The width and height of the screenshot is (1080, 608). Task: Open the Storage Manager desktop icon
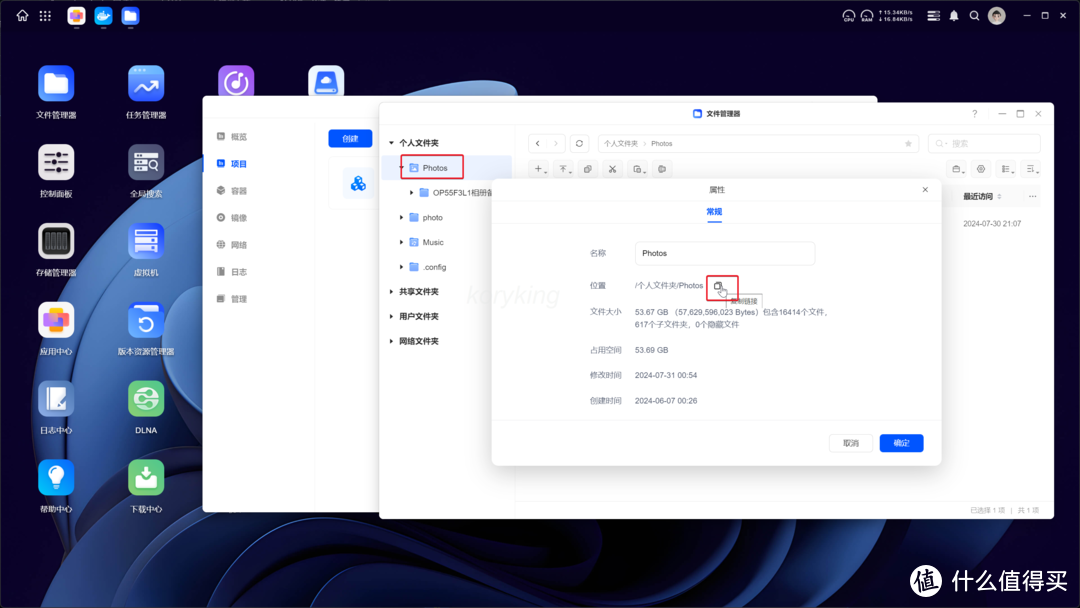pyautogui.click(x=56, y=242)
